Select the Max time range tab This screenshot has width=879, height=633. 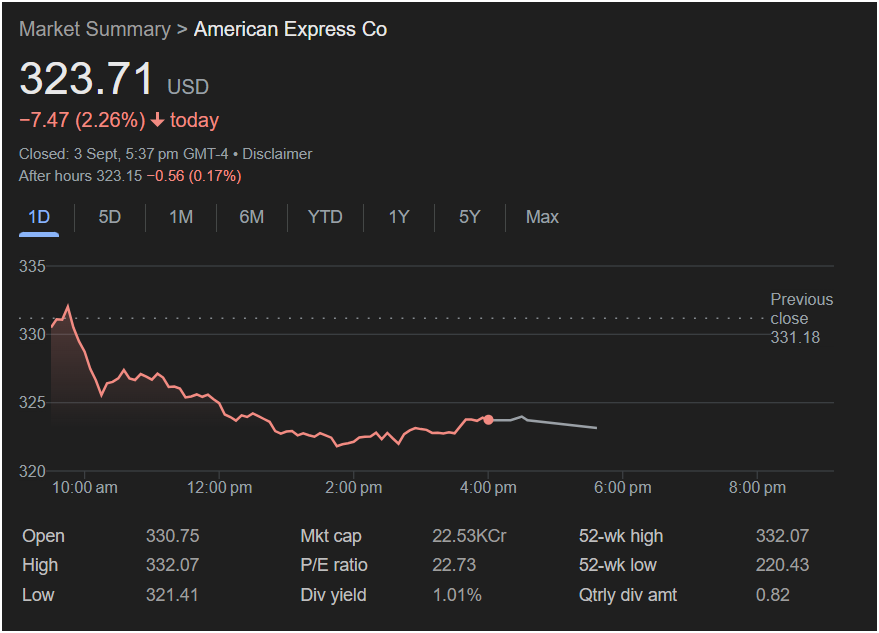542,217
